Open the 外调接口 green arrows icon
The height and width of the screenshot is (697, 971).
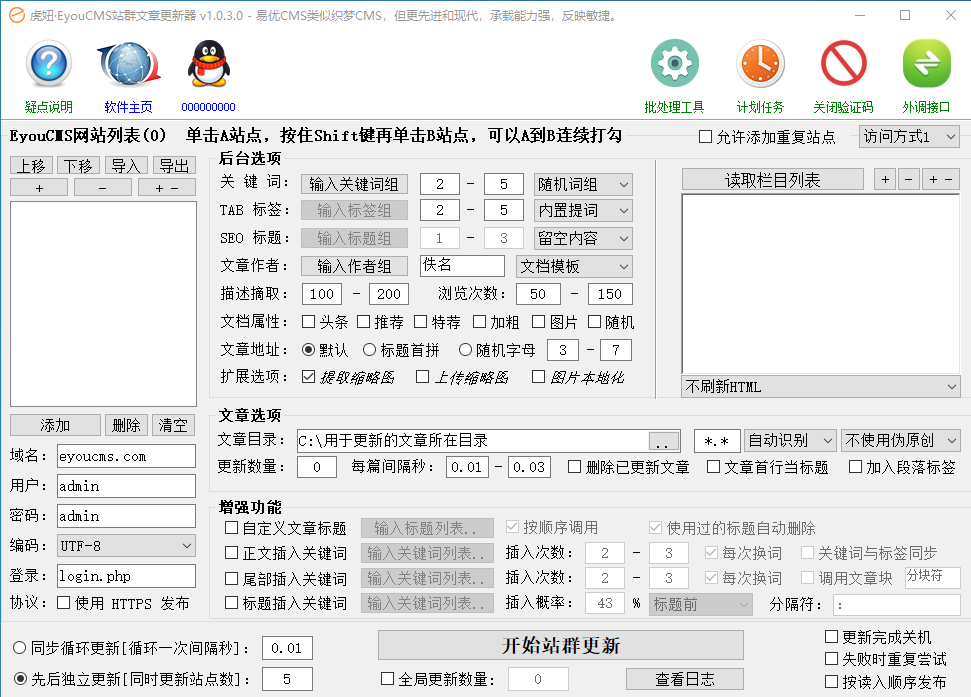click(926, 64)
